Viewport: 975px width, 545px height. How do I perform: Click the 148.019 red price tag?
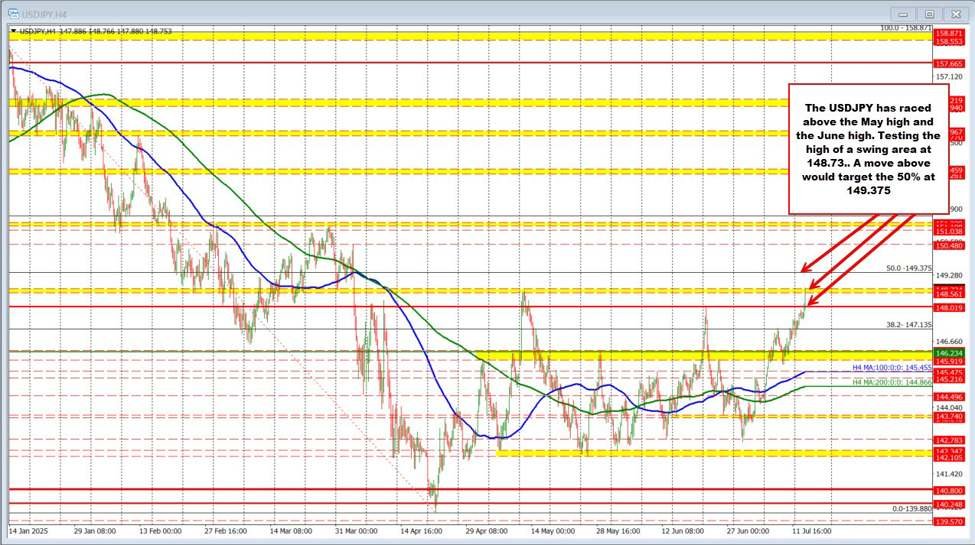948,308
